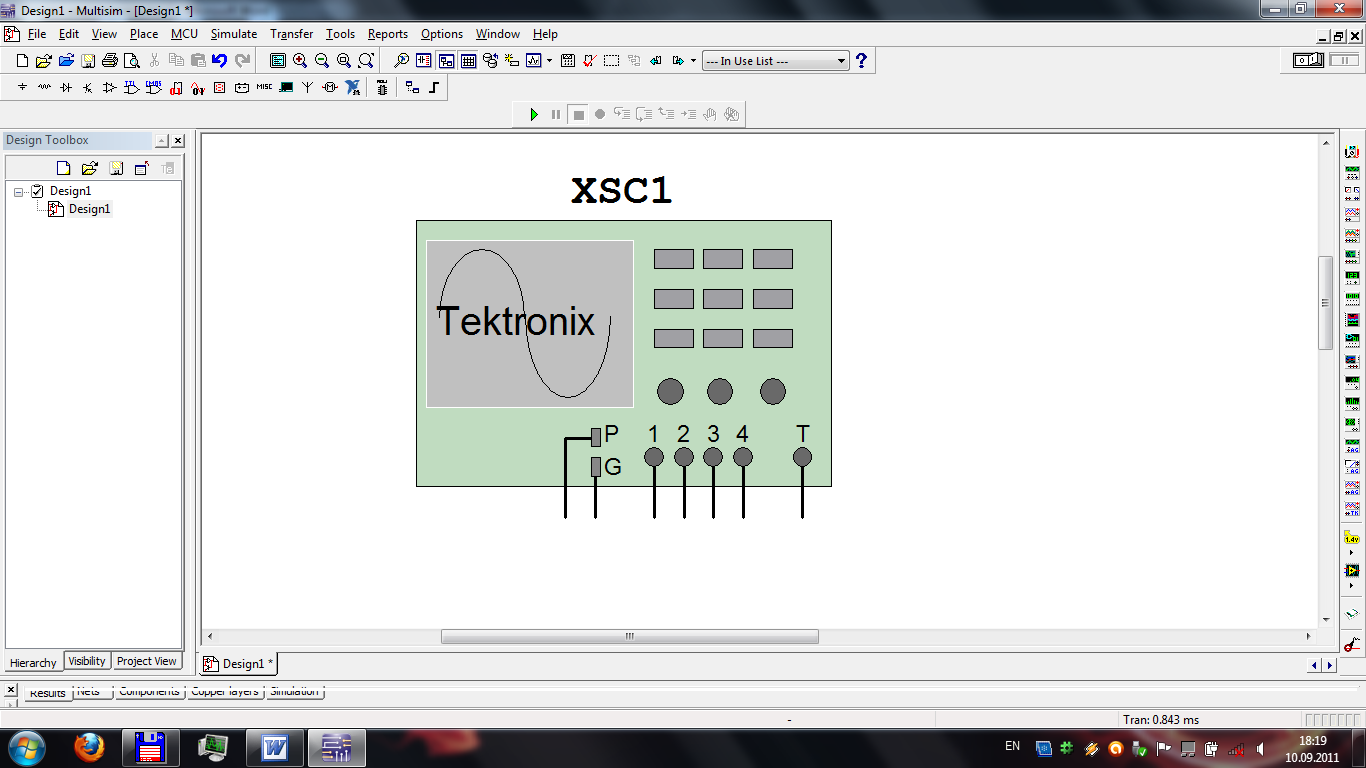The height and width of the screenshot is (768, 1366).
Task: Select the Current Probe at bottom of instruments bar
Action: pos(1352,645)
